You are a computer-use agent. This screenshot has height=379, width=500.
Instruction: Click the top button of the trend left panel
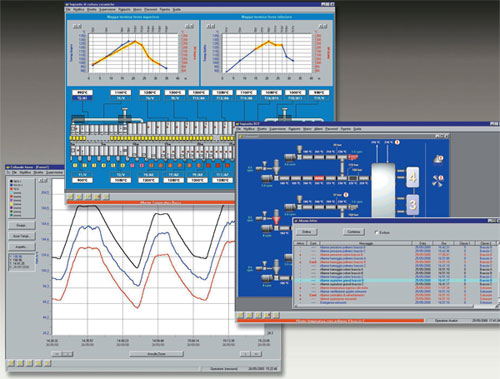pos(21,225)
